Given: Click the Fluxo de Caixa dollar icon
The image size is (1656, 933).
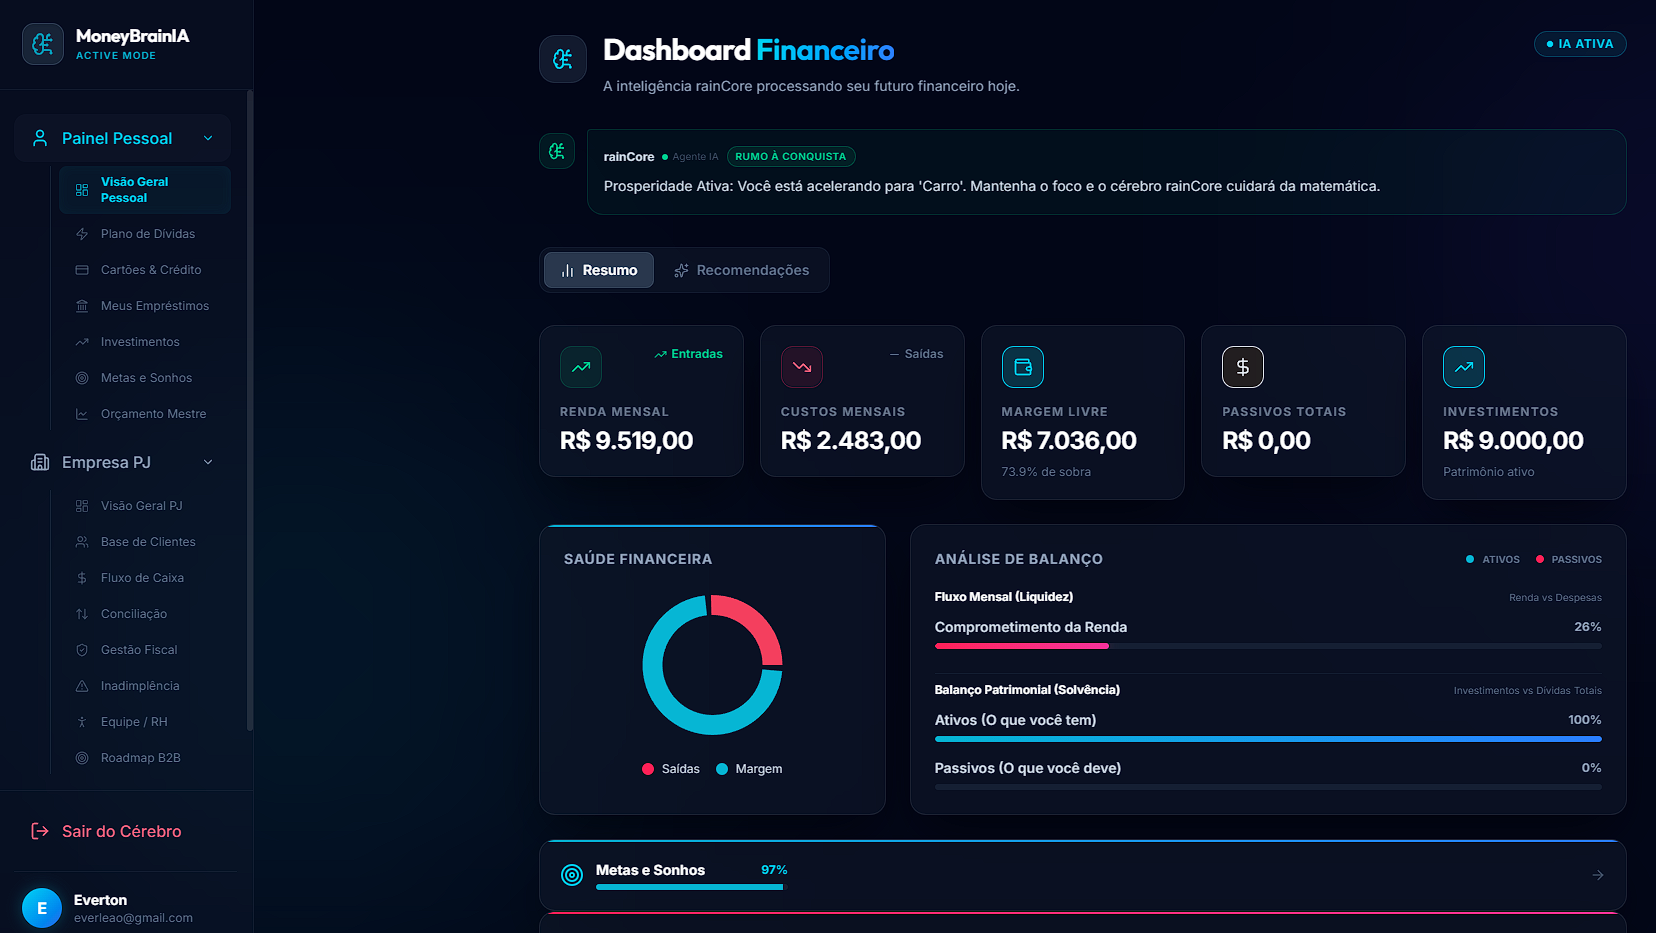Looking at the screenshot, I should click(81, 577).
